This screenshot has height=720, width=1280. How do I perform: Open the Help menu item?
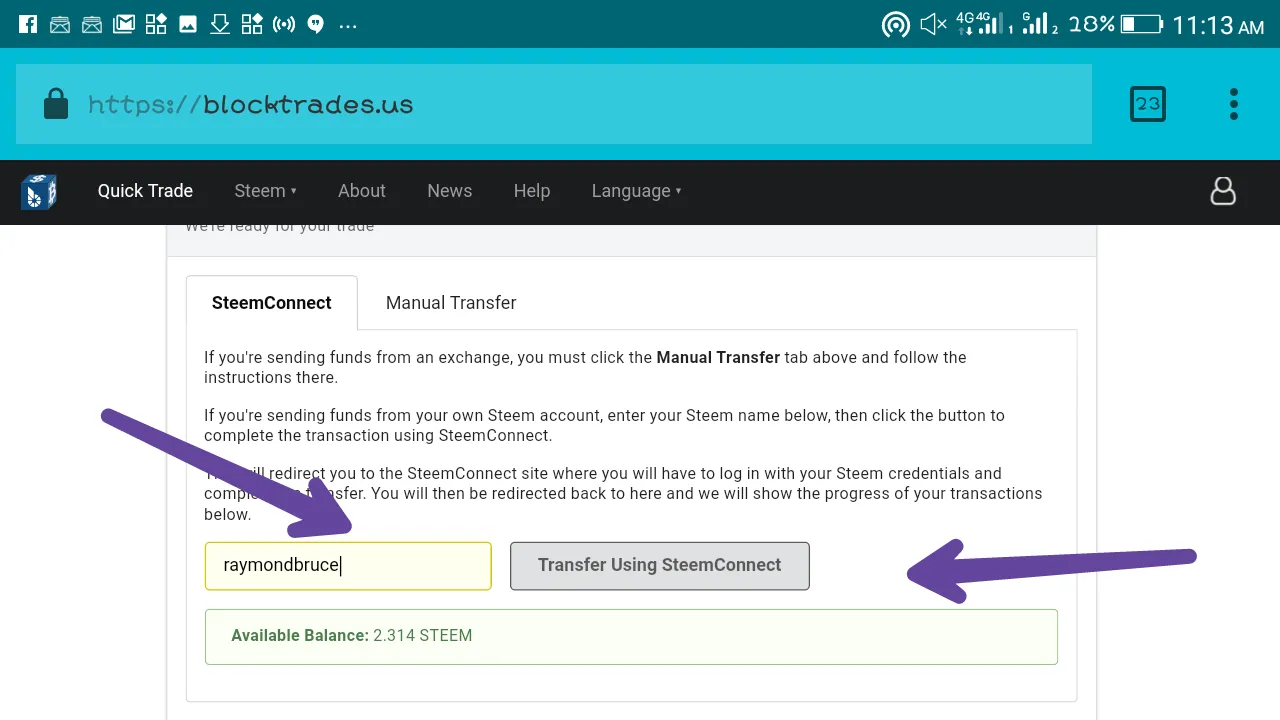click(532, 191)
